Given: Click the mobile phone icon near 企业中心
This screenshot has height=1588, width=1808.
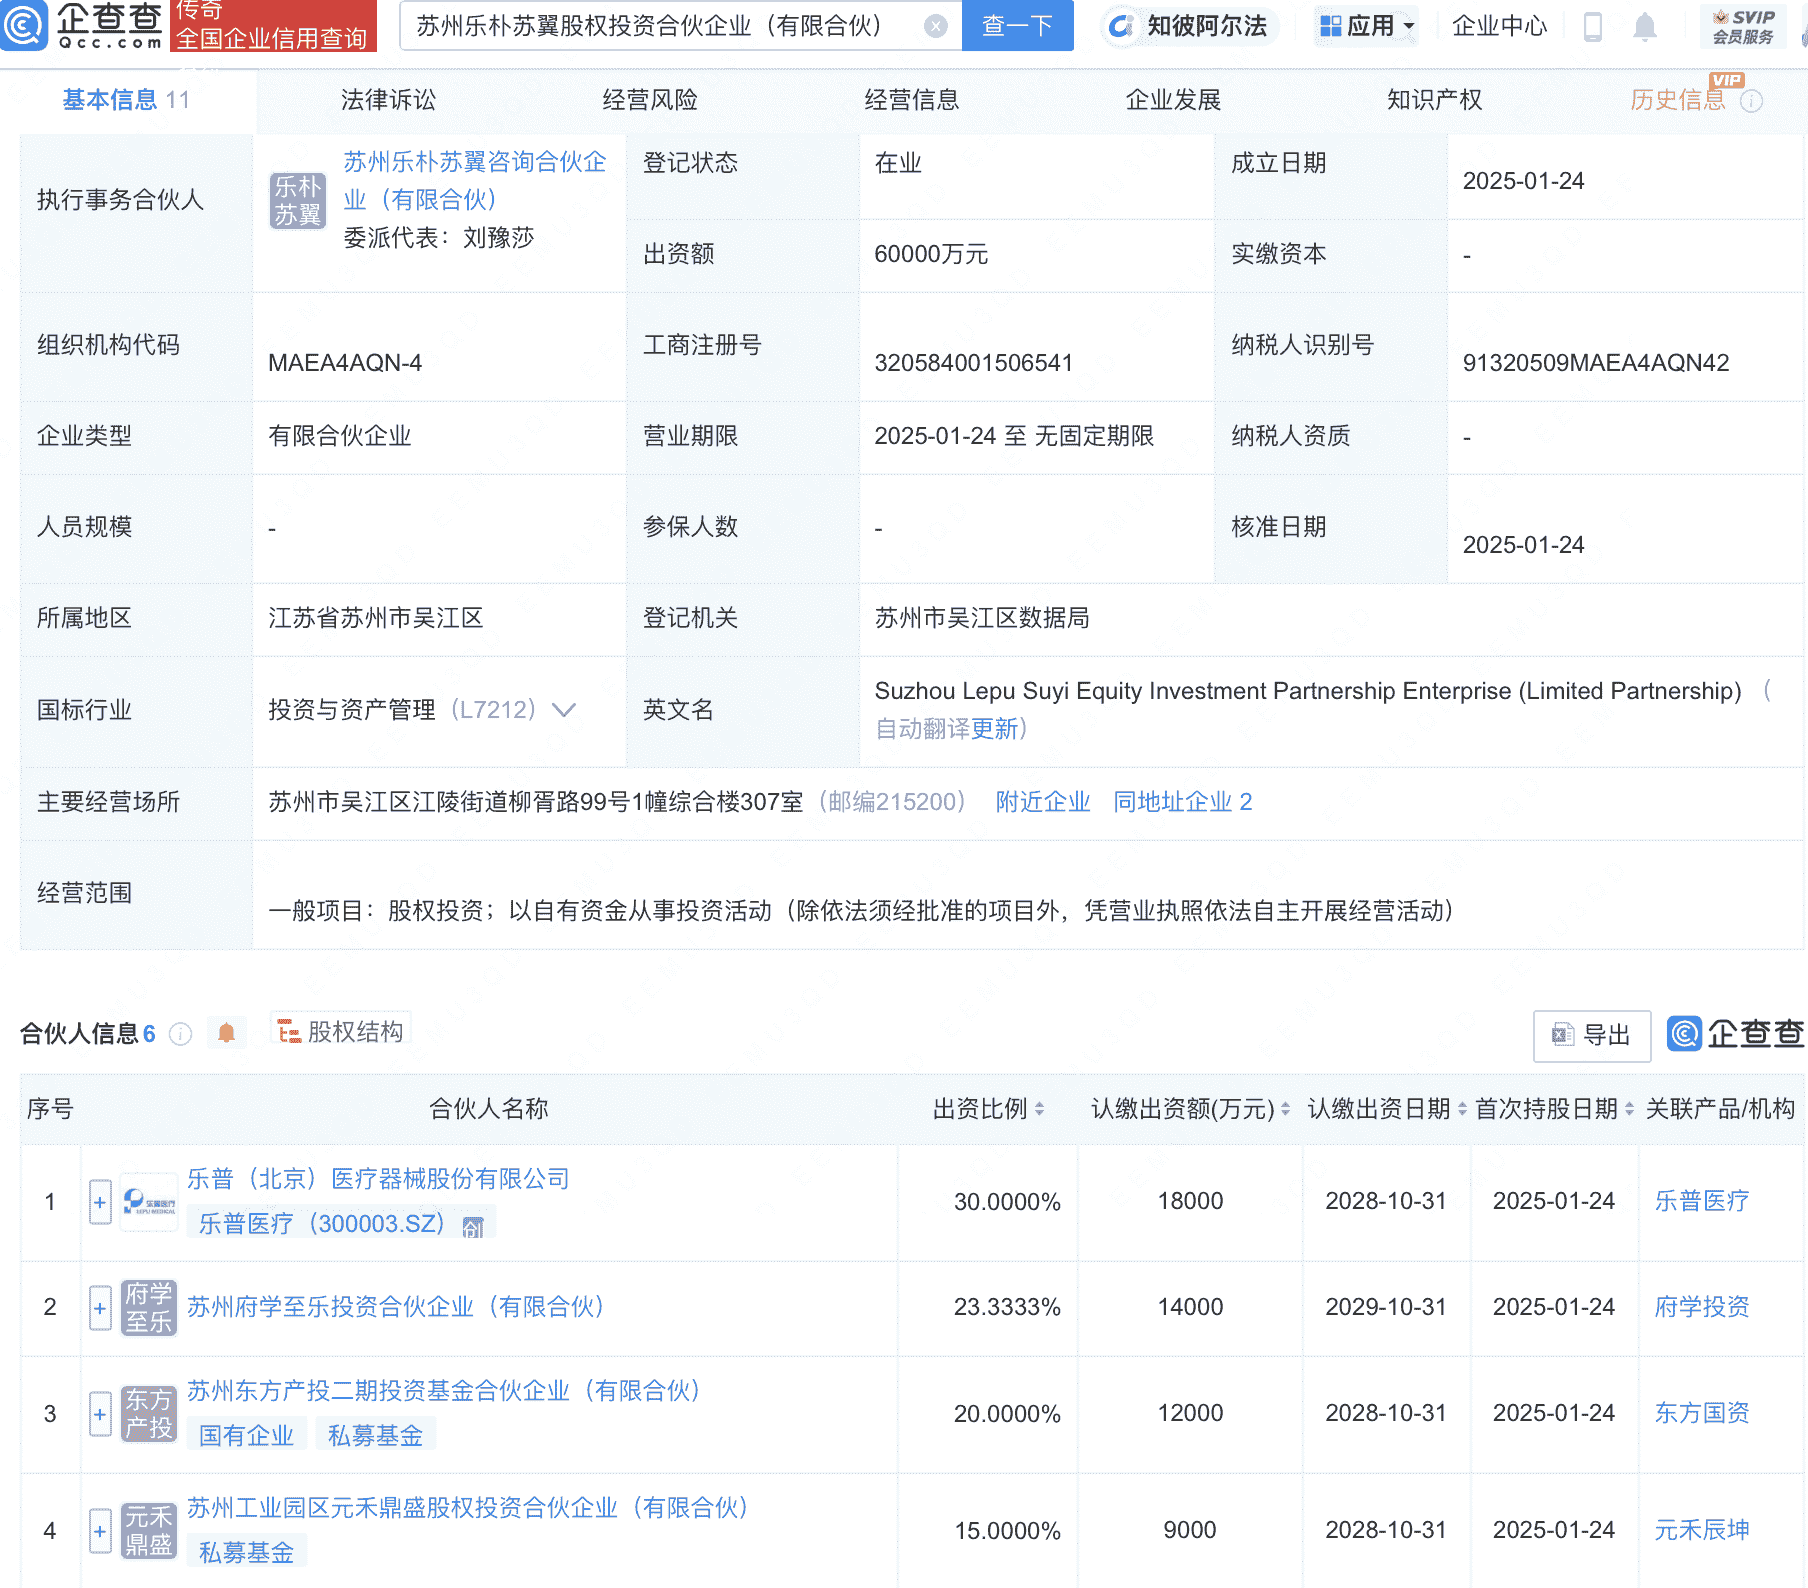Looking at the screenshot, I should click(x=1591, y=26).
